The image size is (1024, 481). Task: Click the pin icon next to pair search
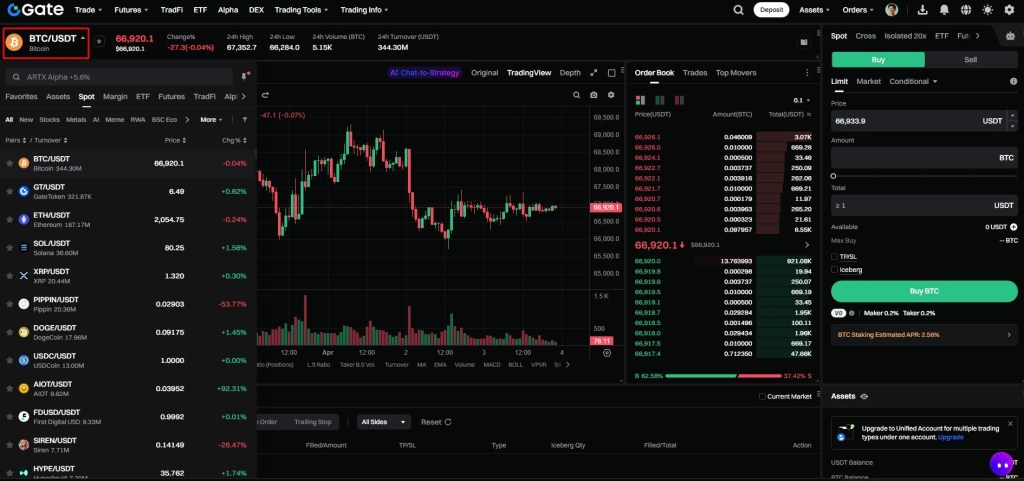click(245, 76)
